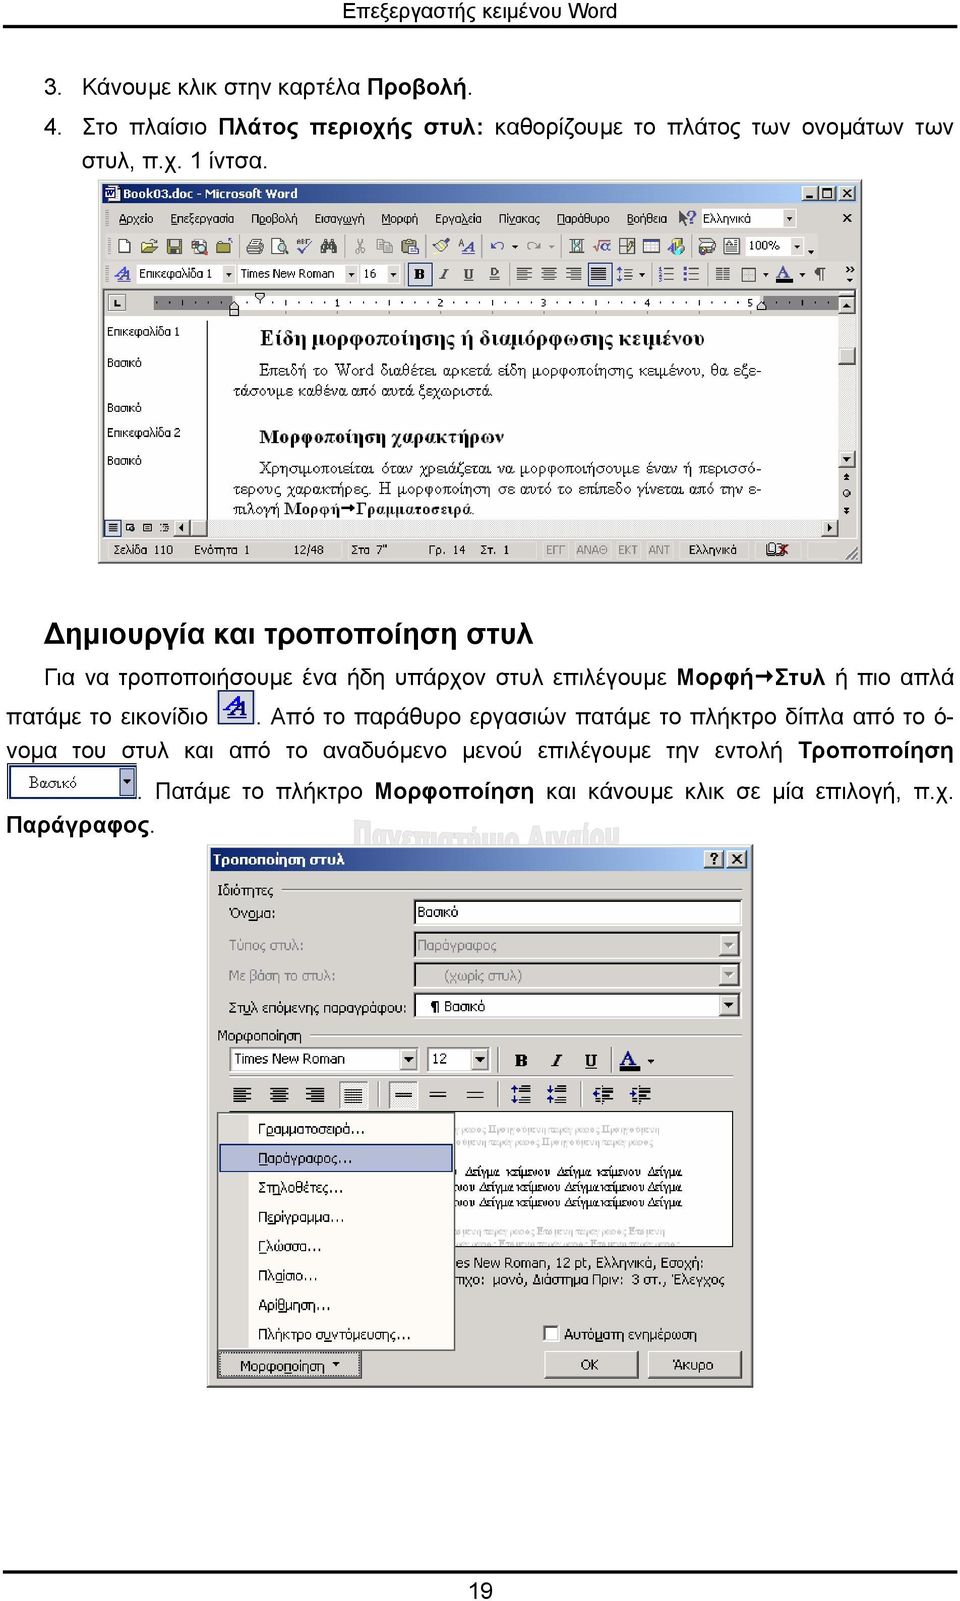This screenshot has height=1601, width=960.
Task: Click the Styles and Formatting icon in Word toolbar
Action: point(122,274)
